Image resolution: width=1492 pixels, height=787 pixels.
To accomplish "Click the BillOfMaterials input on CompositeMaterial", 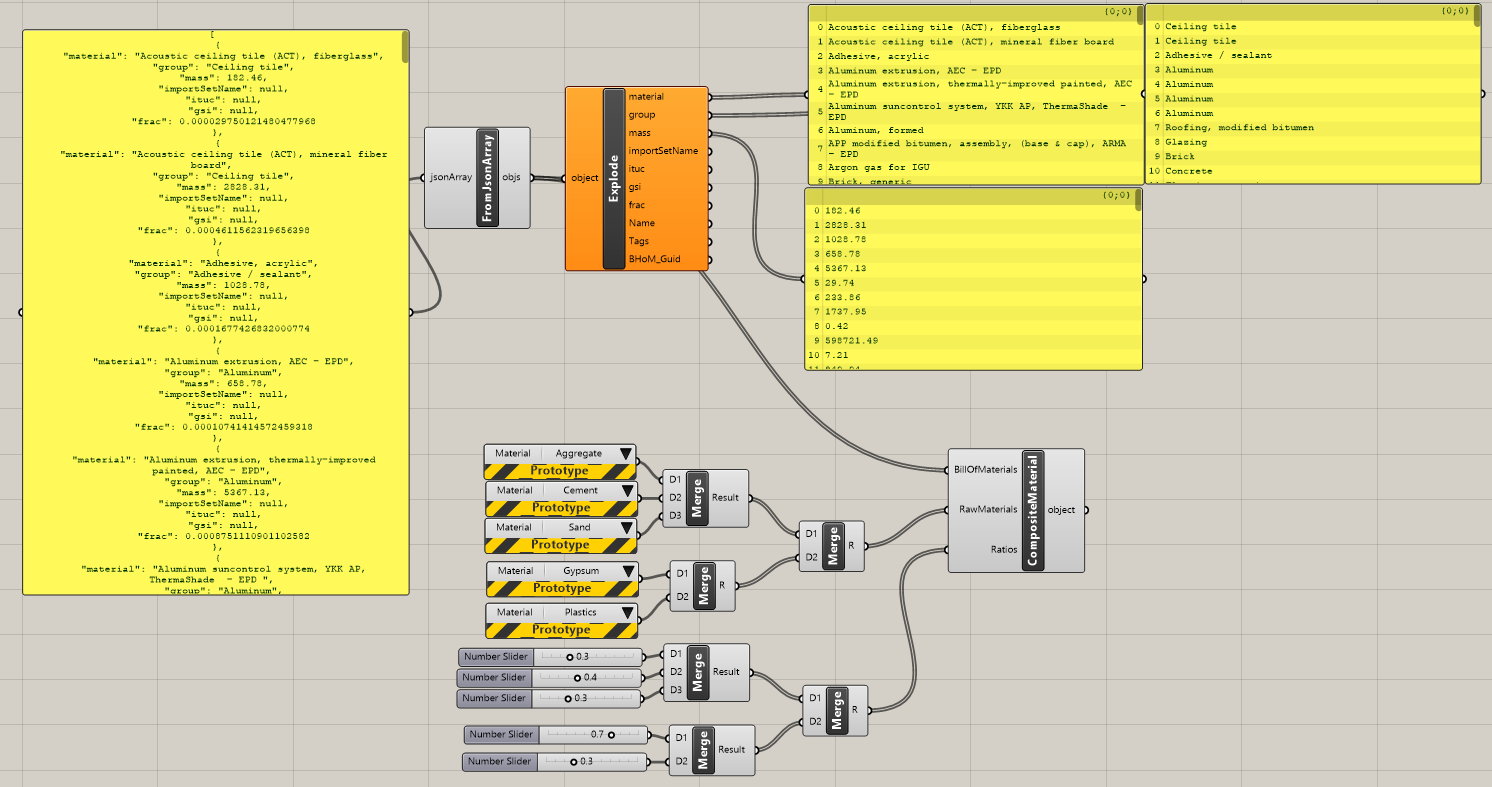I will (x=985, y=469).
